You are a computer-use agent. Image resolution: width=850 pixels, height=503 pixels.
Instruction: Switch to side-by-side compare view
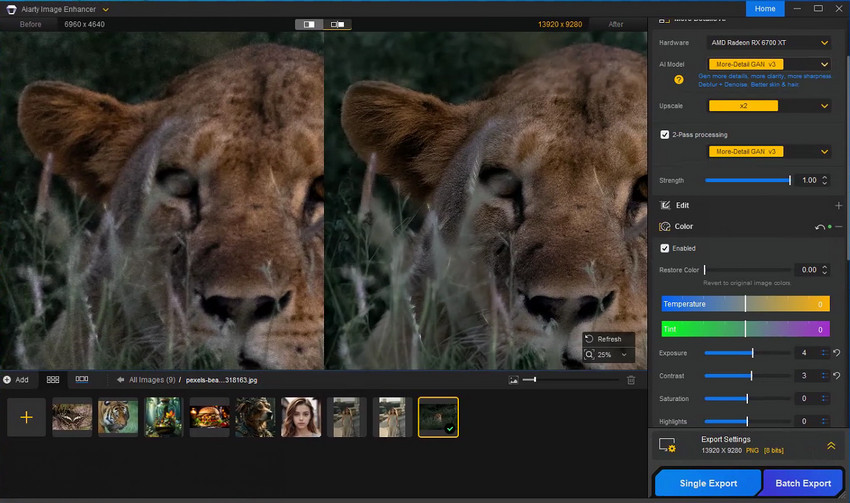pyautogui.click(x=337, y=24)
